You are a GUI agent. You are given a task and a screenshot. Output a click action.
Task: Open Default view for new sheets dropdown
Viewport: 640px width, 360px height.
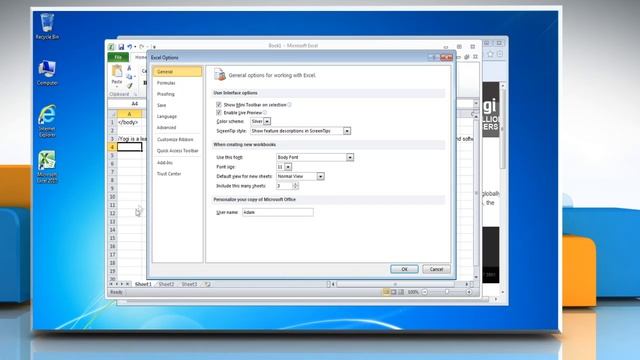click(x=320, y=176)
